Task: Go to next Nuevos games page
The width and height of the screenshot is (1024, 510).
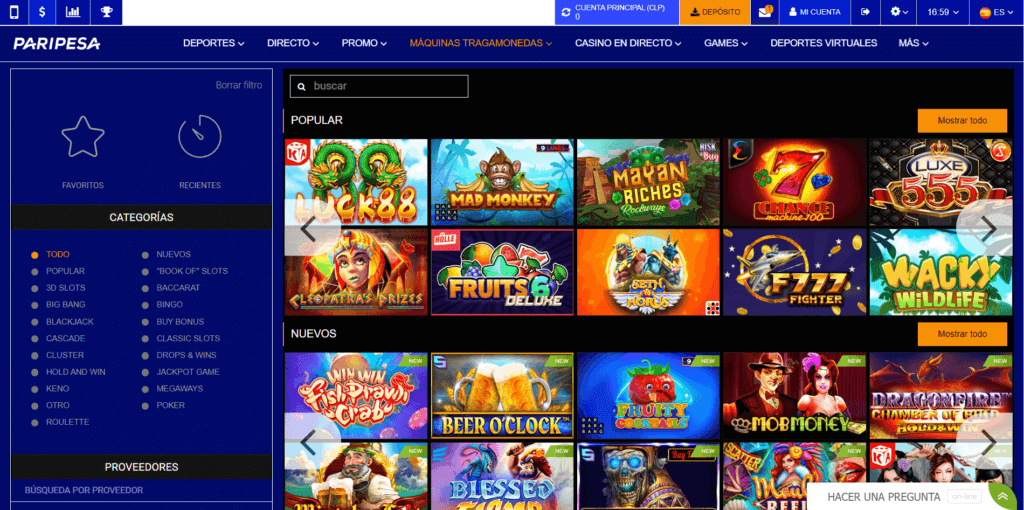Action: pos(989,442)
